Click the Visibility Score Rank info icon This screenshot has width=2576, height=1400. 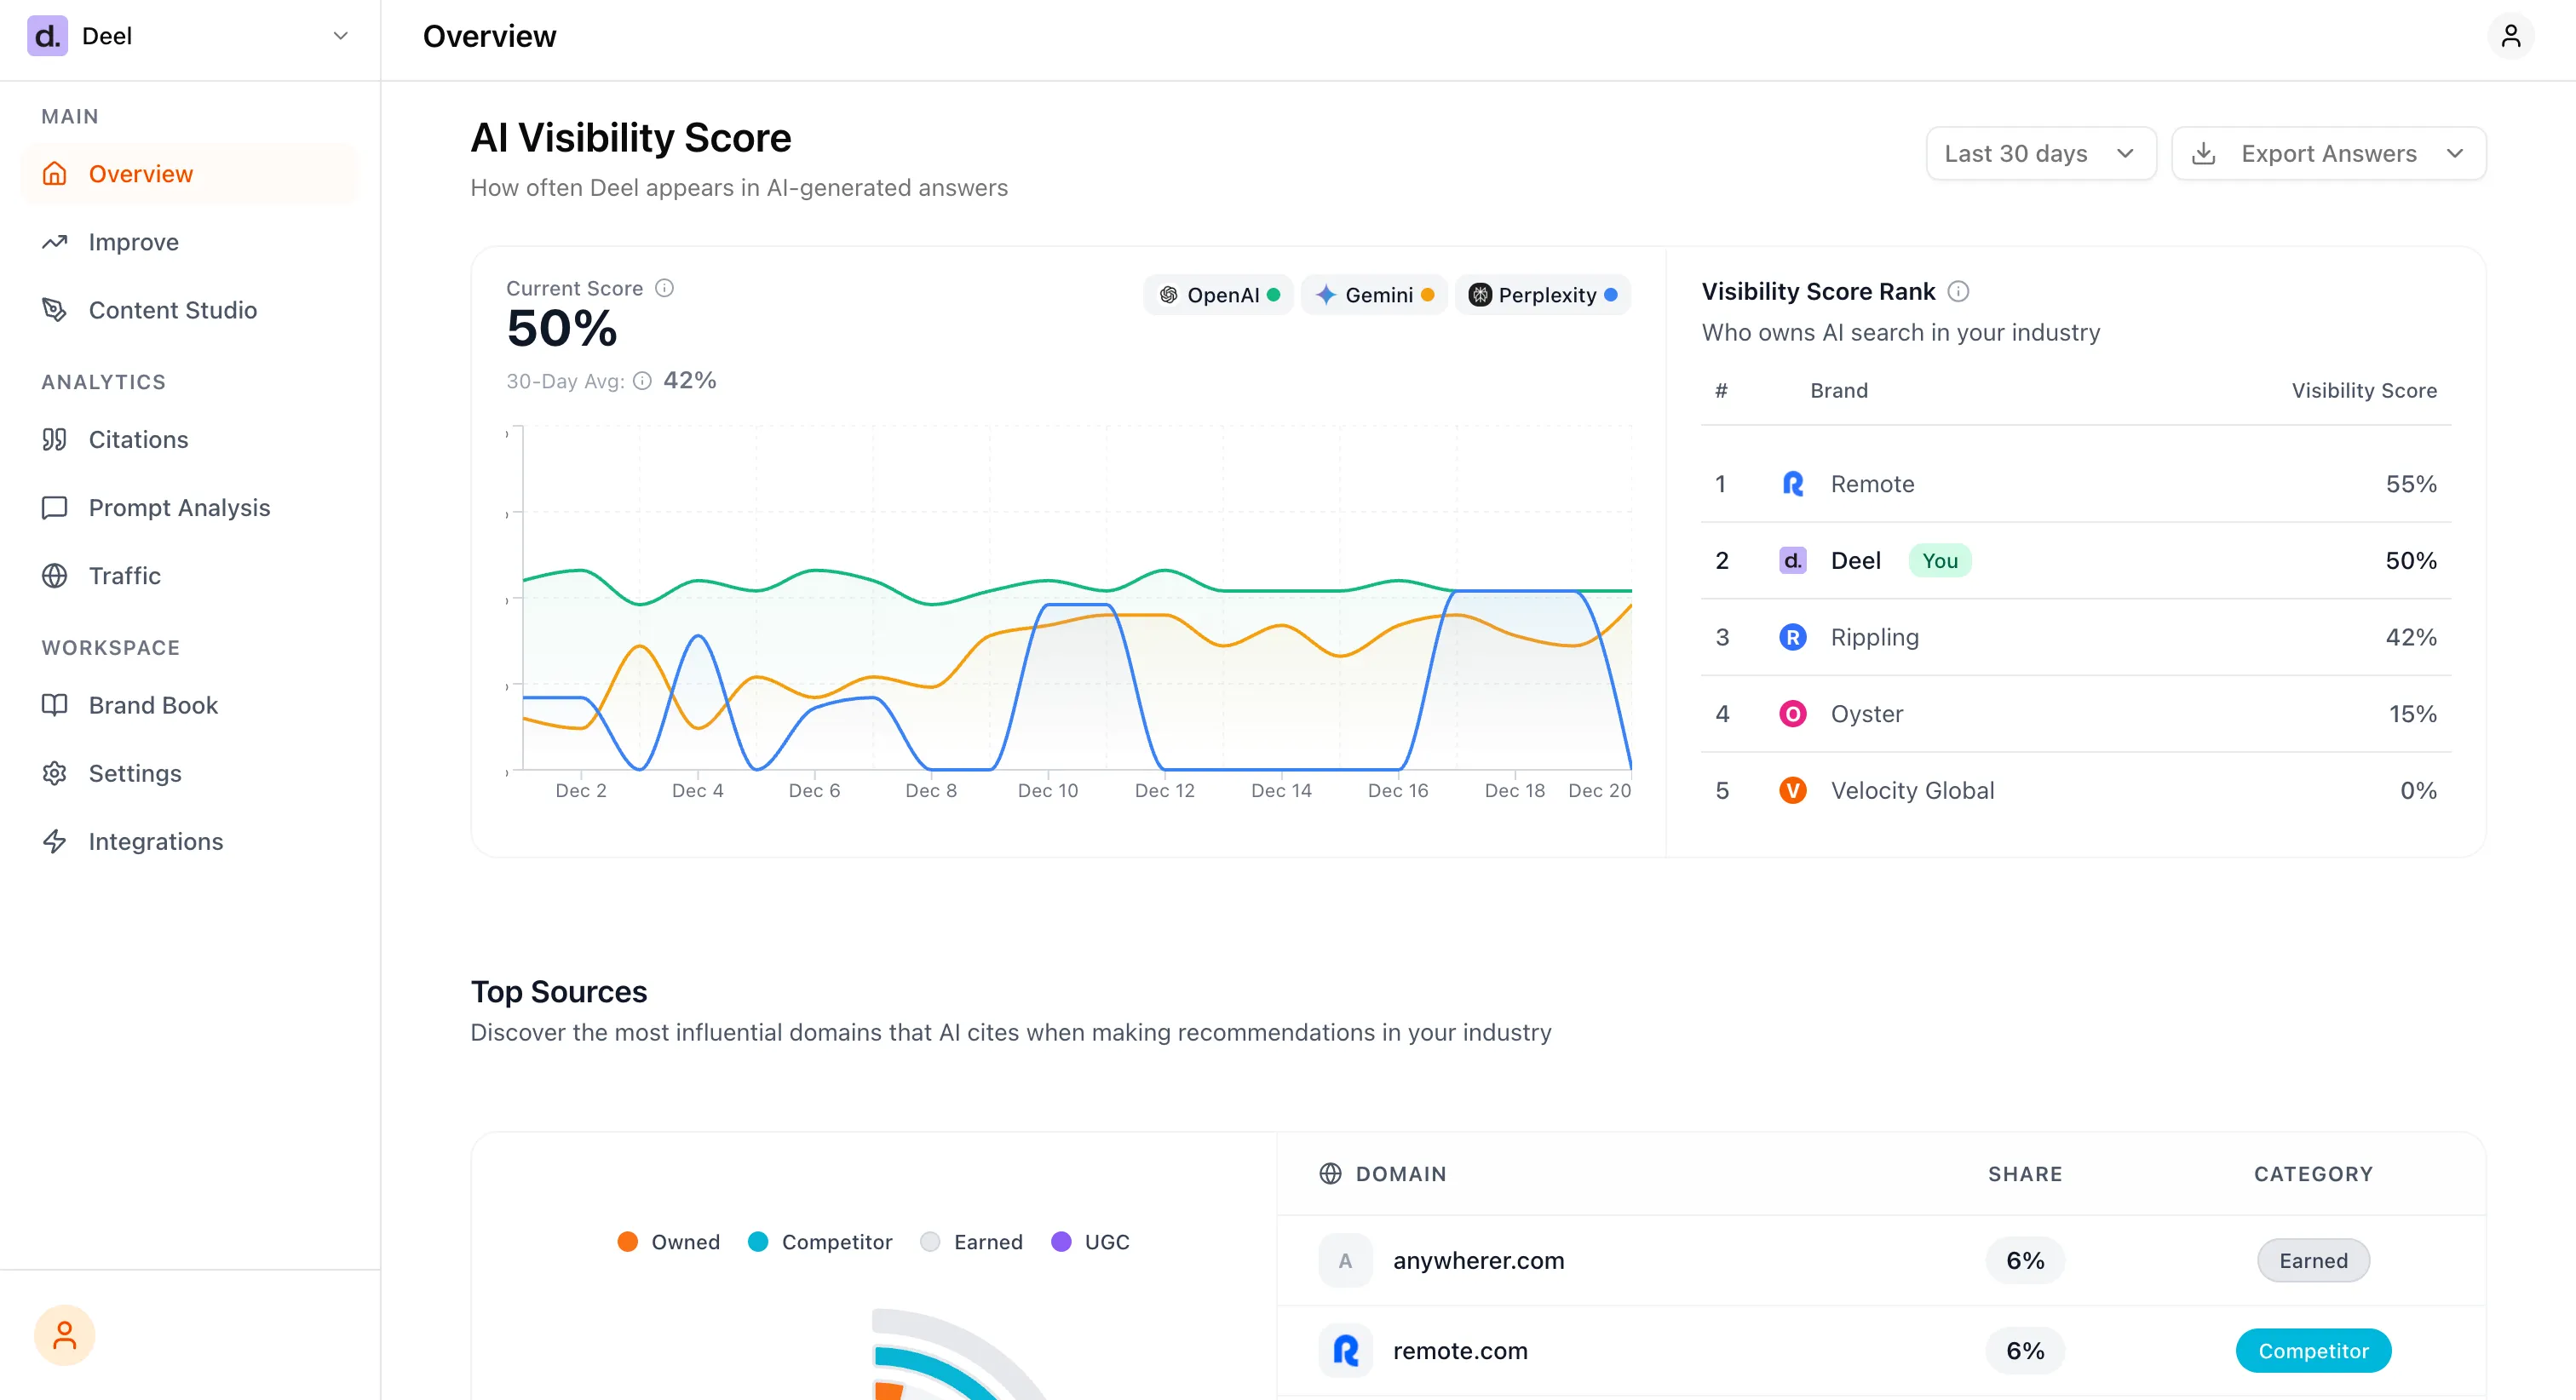[1959, 291]
